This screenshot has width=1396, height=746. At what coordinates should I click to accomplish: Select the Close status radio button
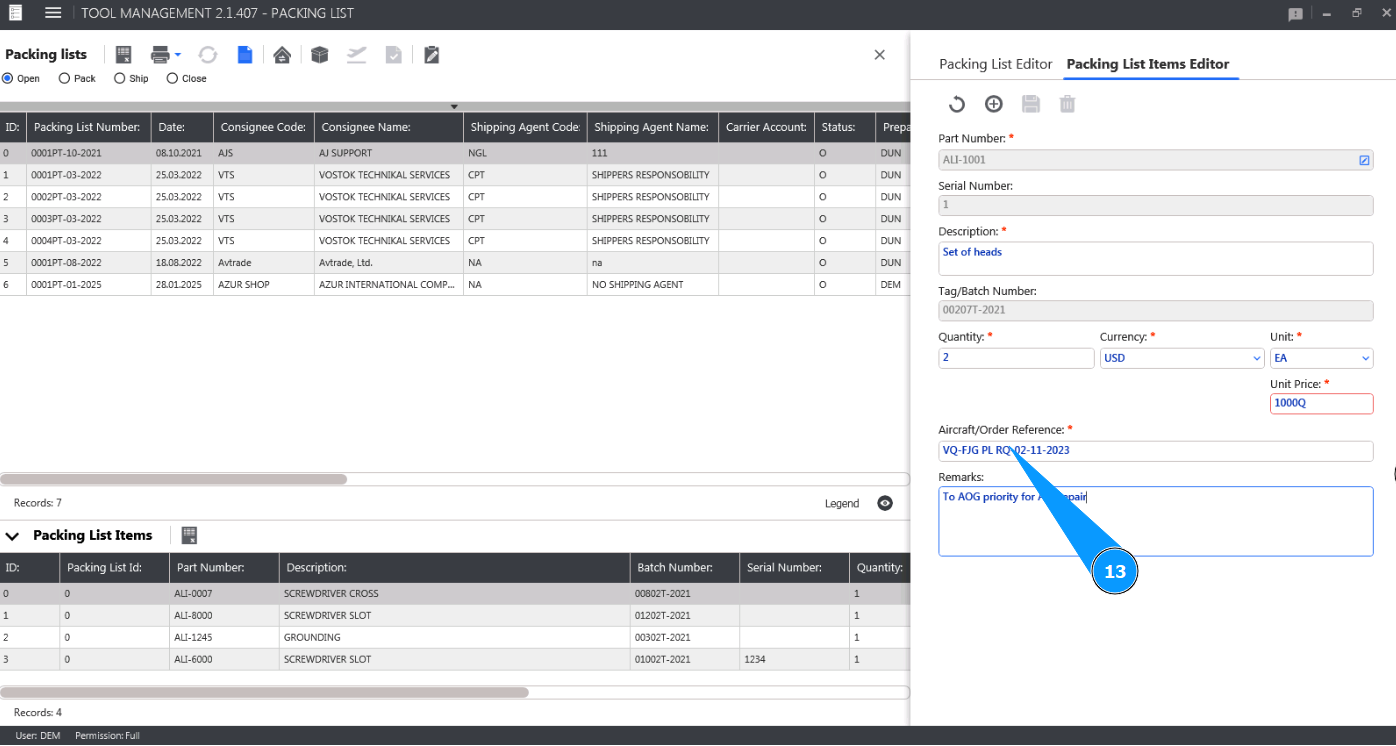(x=172, y=78)
